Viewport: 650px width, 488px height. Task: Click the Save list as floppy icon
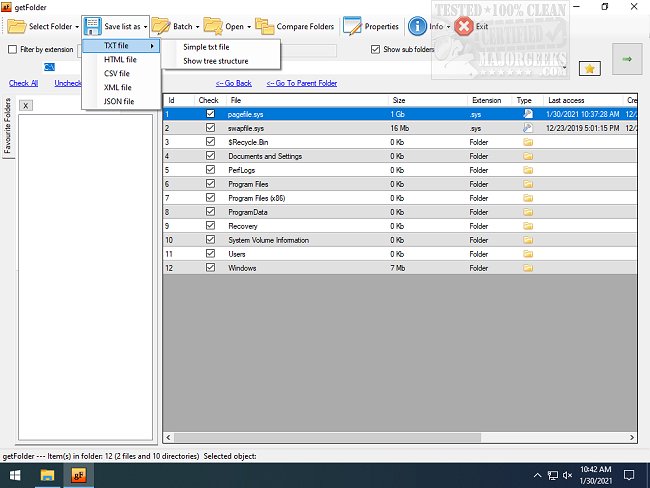(x=92, y=26)
